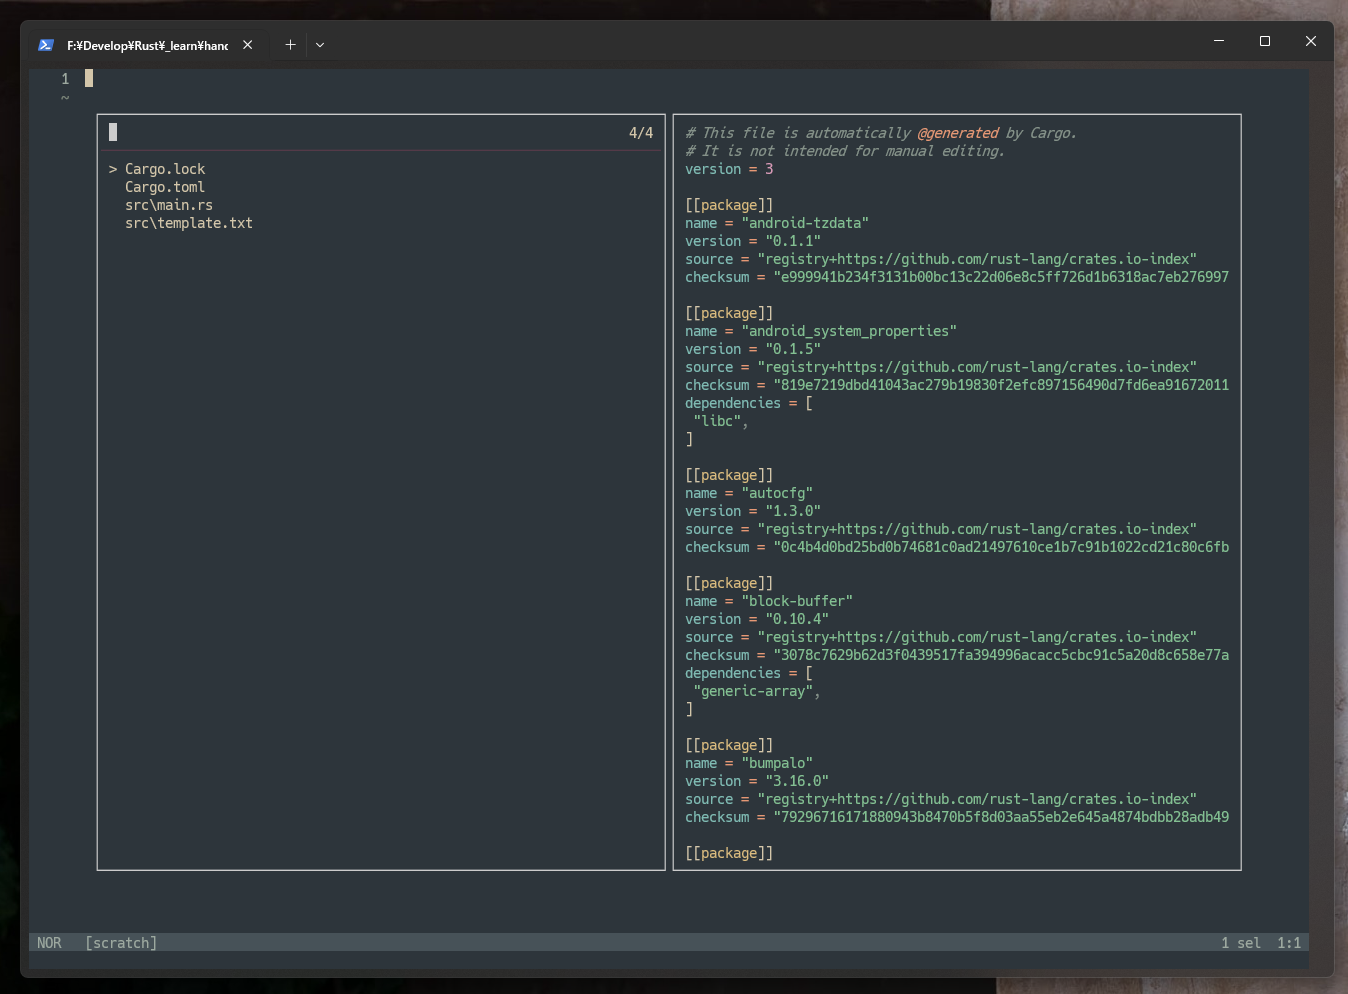Click the Windows Terminal icon on the tab
1348x994 pixels.
(x=45, y=45)
